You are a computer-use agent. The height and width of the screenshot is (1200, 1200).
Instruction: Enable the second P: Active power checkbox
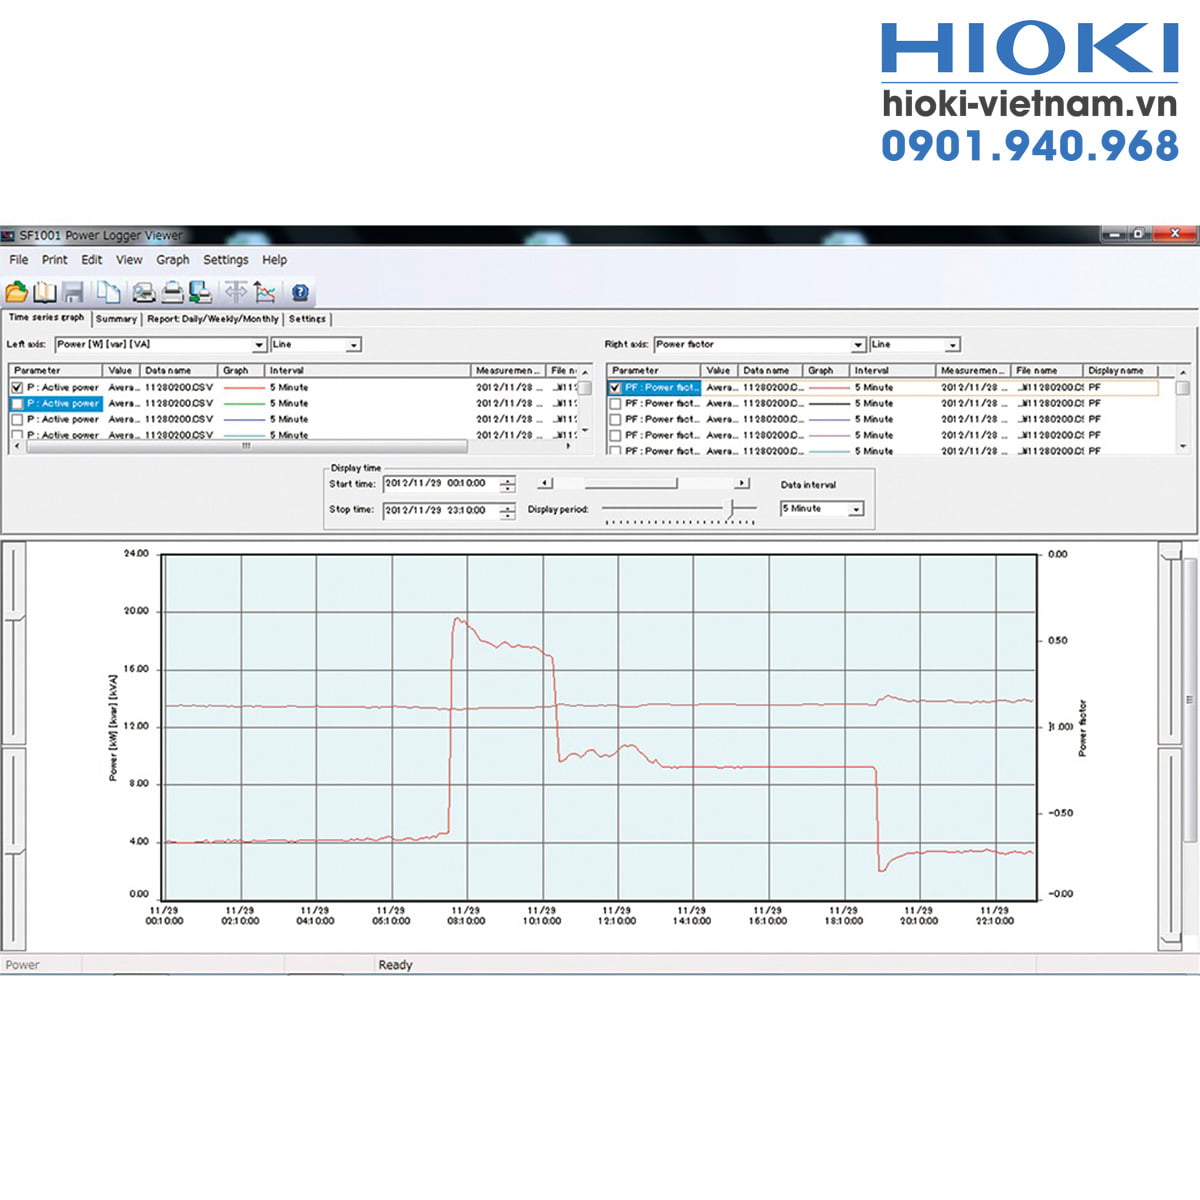18,403
